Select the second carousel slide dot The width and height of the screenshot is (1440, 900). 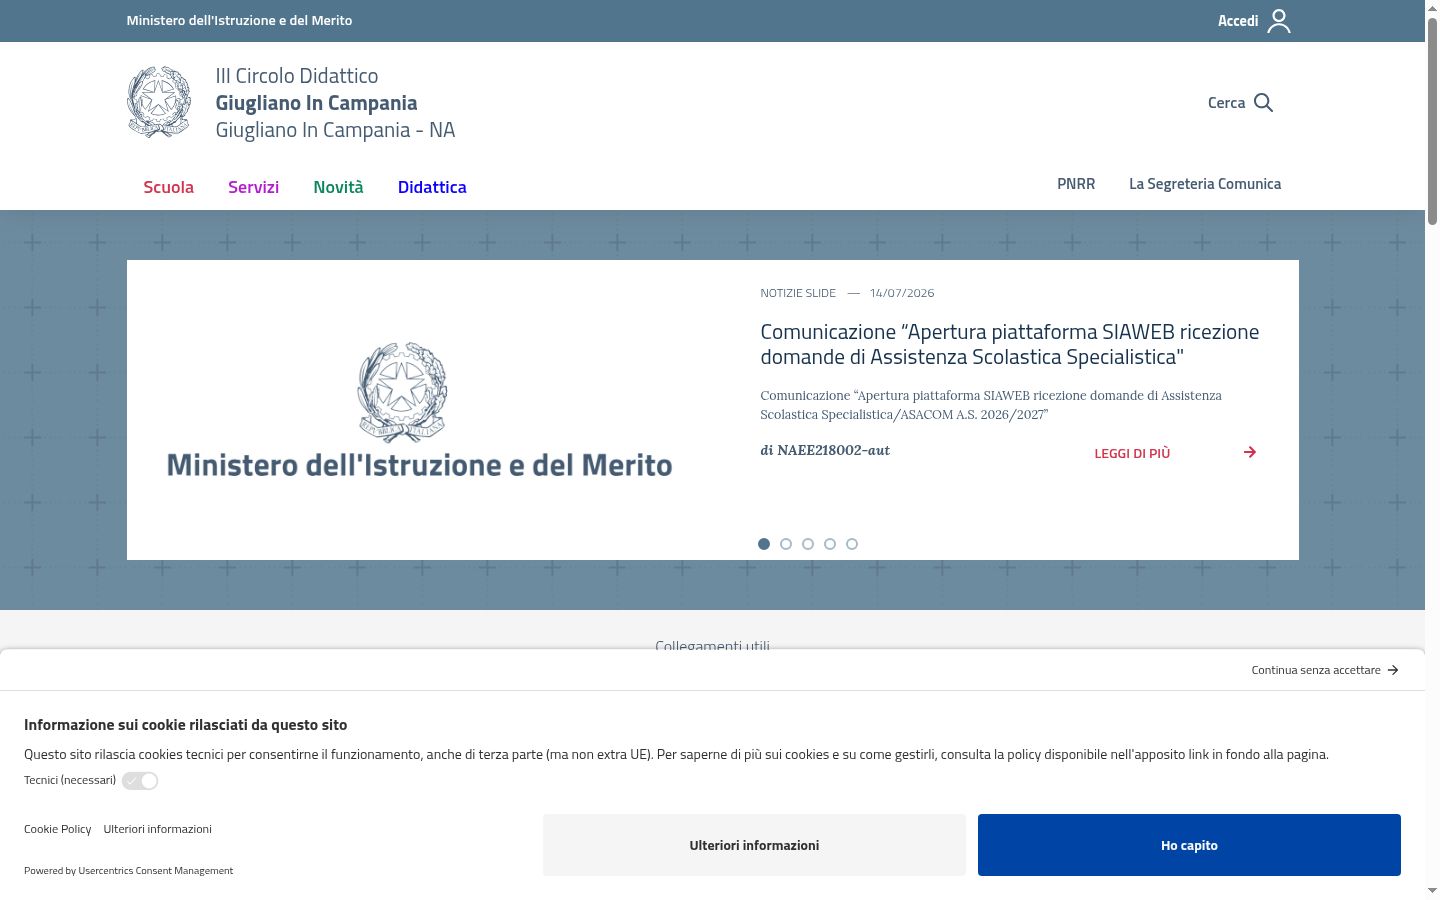pos(786,544)
